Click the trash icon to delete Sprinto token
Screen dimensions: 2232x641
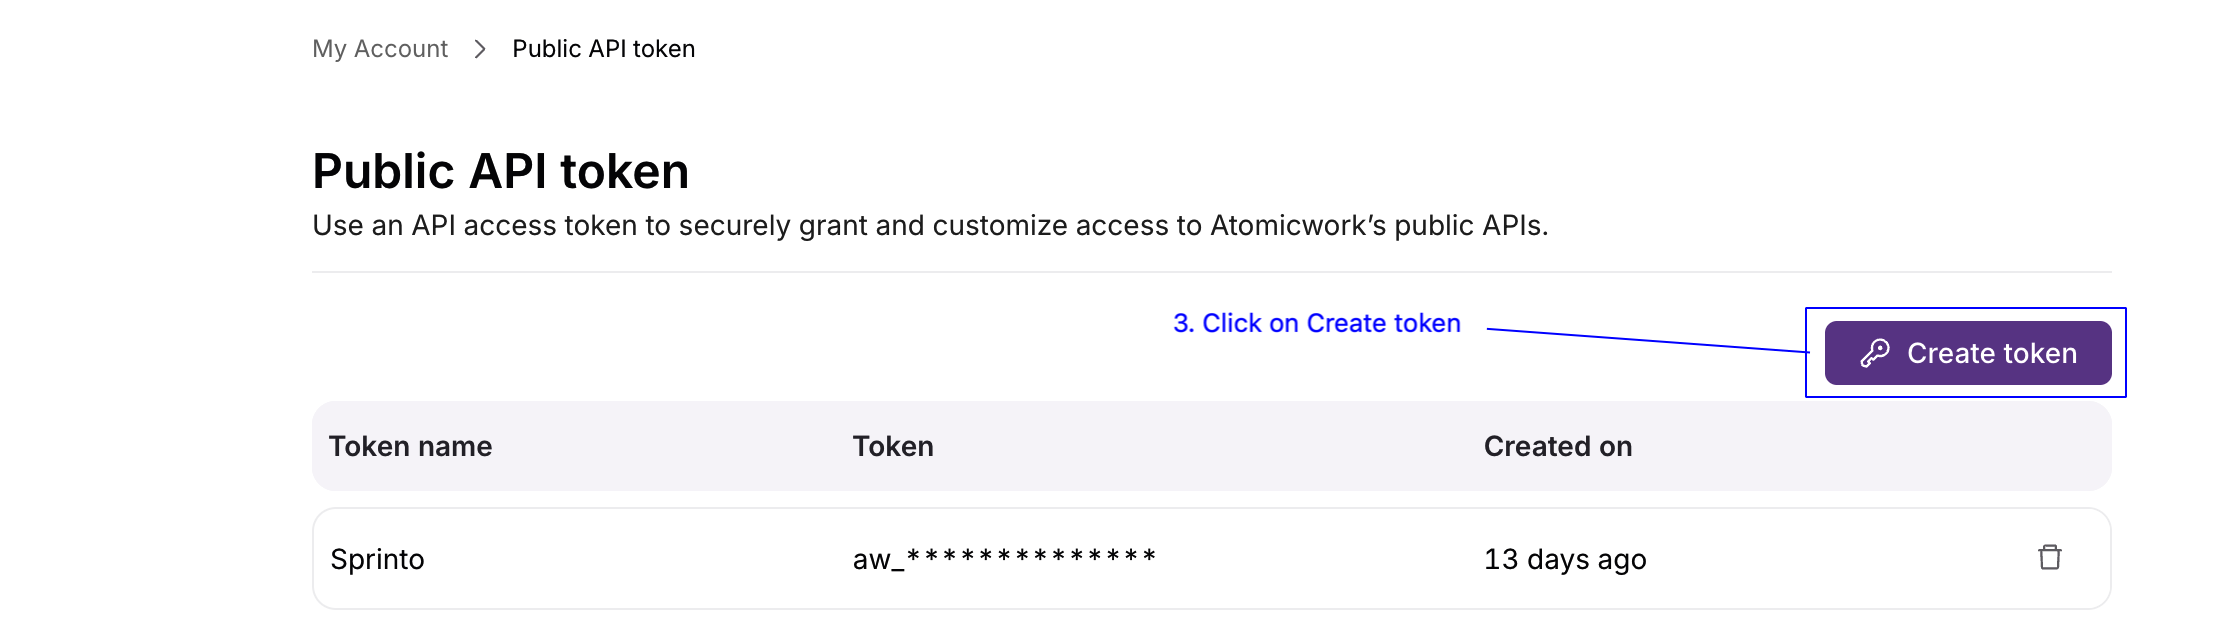pos(2050,557)
